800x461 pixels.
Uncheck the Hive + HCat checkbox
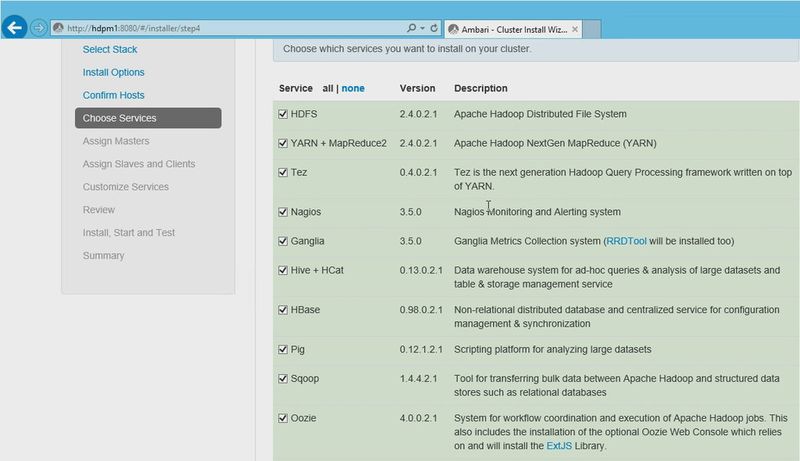283,270
